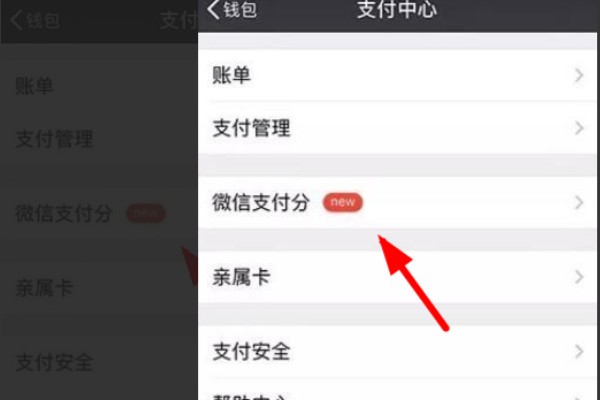Open 亲属卡 in the bright panel
Viewport: 600px width, 400px height.
click(397, 277)
